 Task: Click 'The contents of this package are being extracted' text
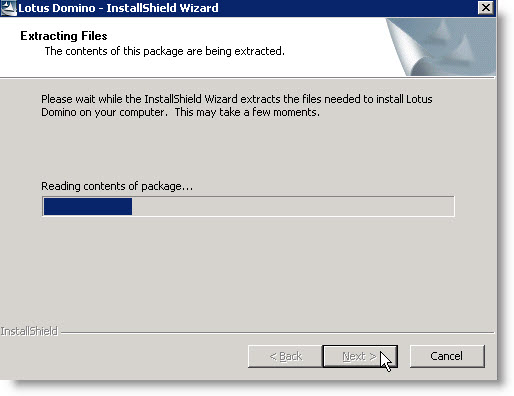[x=165, y=51]
